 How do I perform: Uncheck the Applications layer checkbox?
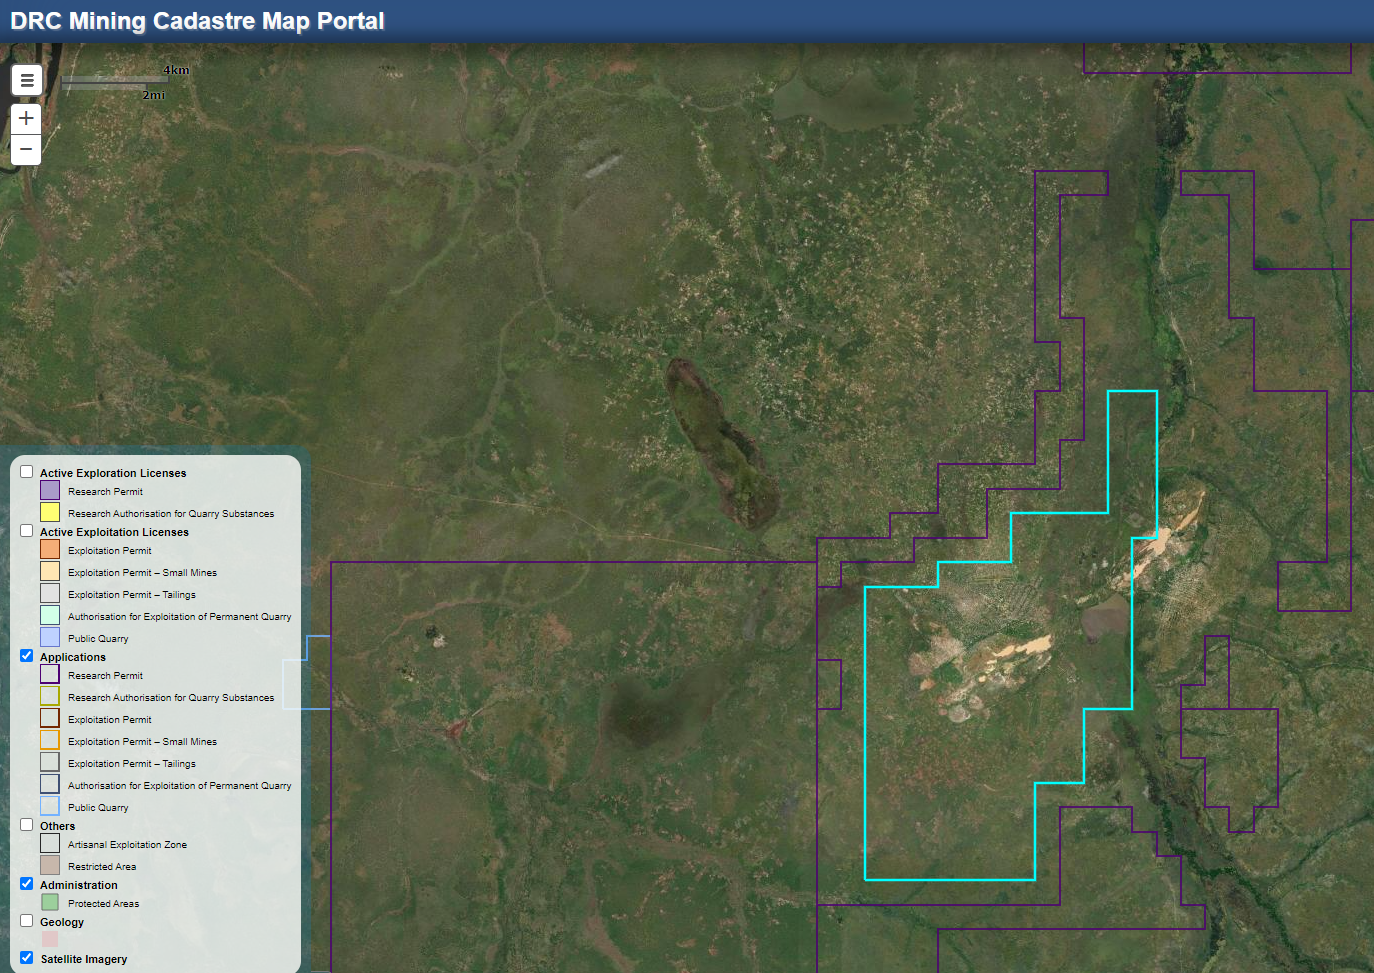27,656
